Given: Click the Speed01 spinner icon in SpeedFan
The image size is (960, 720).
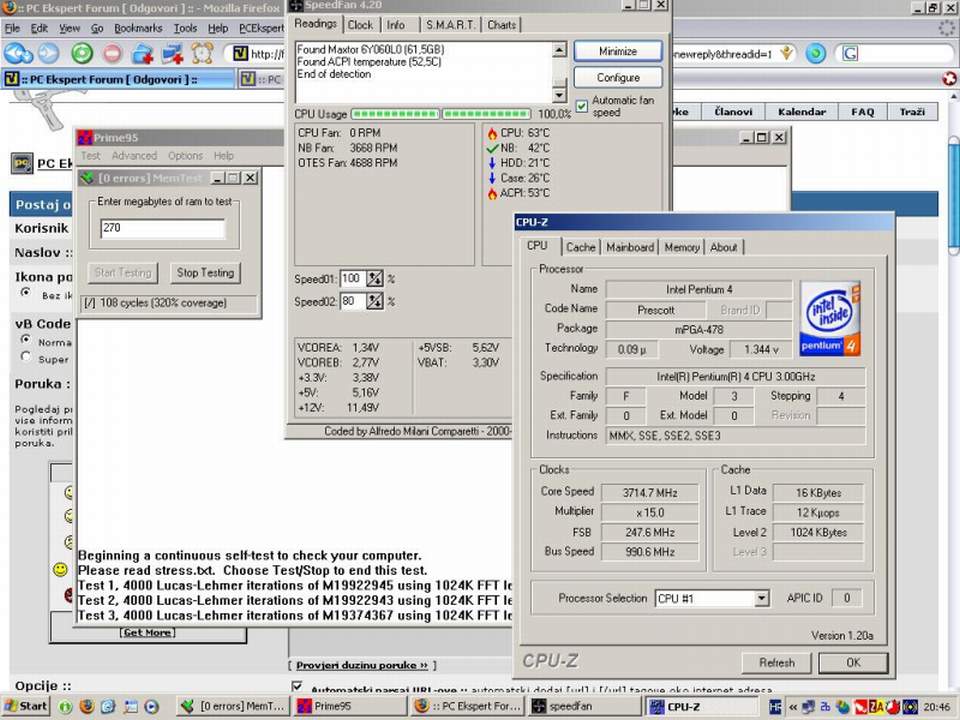Looking at the screenshot, I should pos(375,279).
